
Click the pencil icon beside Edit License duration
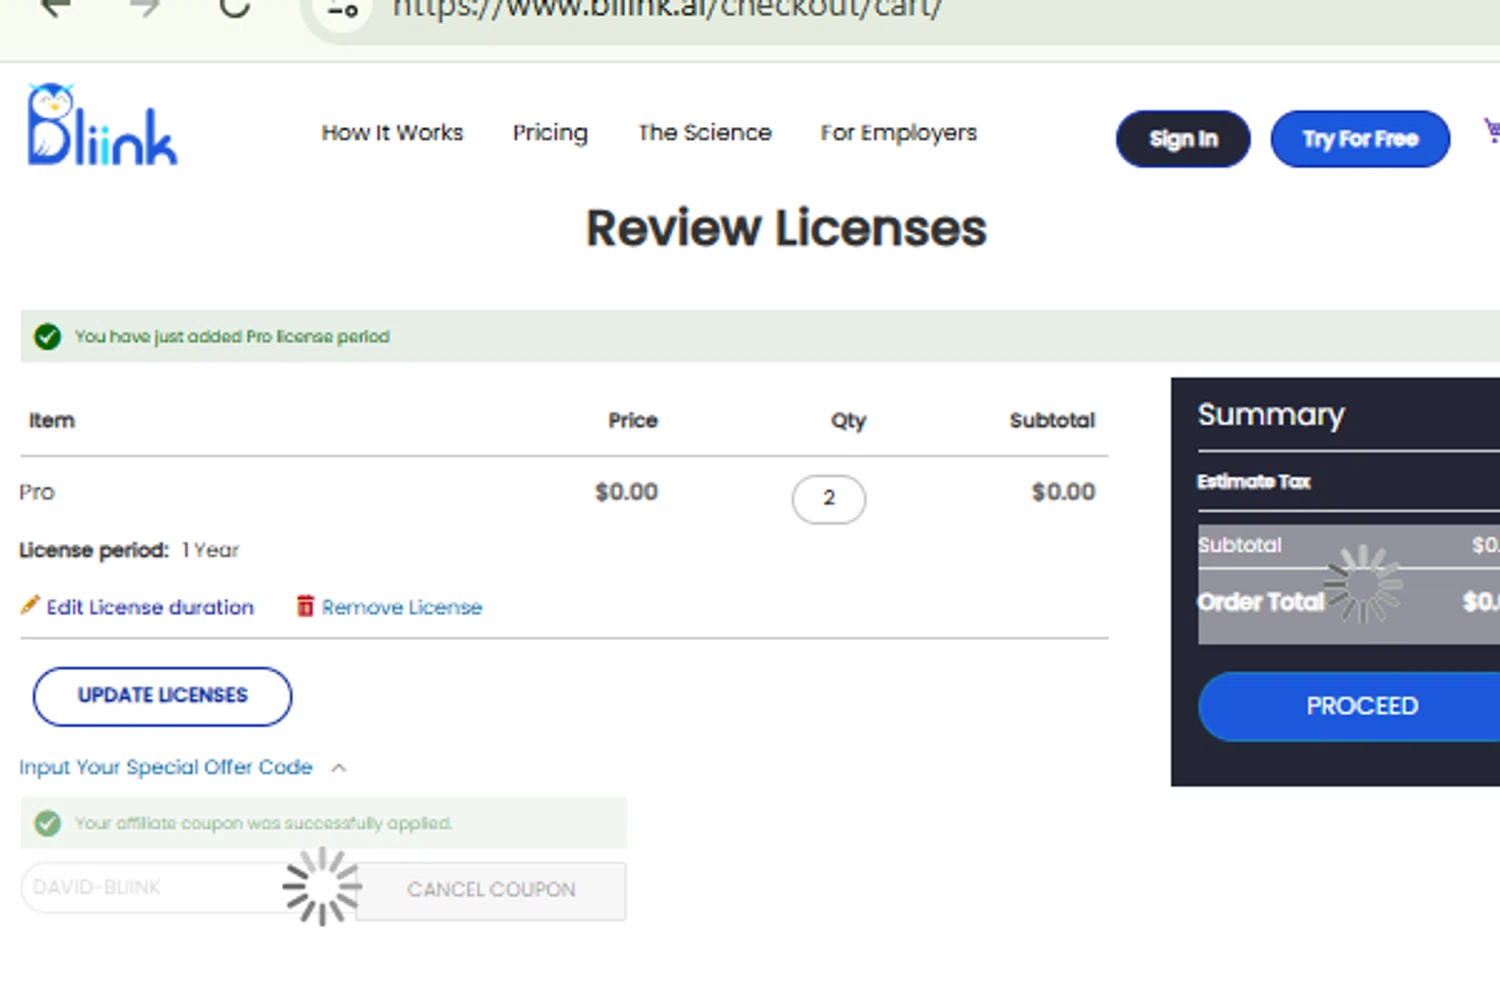click(30, 605)
